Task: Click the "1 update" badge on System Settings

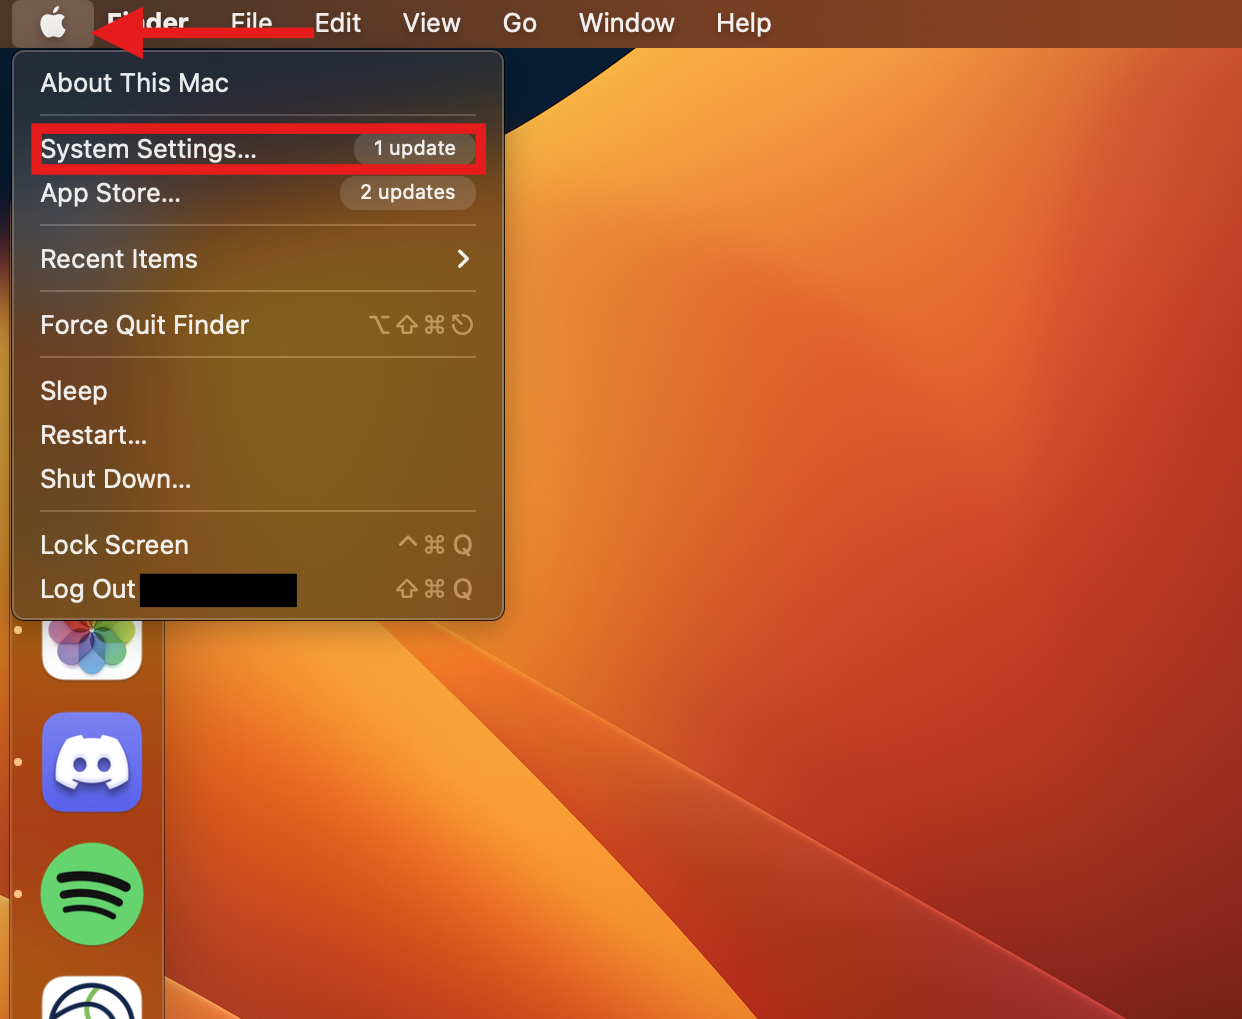Action: coord(414,148)
